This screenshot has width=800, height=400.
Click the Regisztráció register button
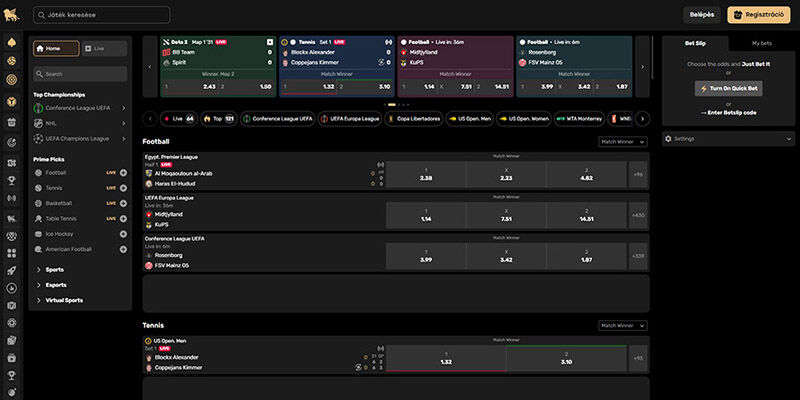click(x=759, y=15)
